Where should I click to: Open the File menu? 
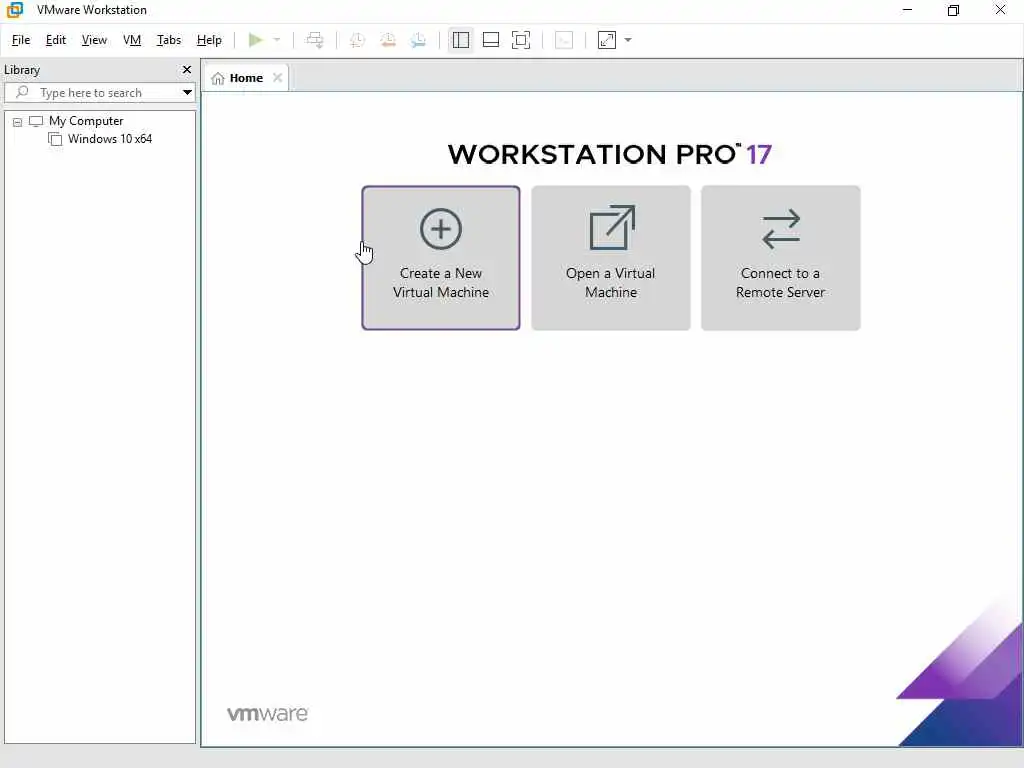click(x=21, y=40)
